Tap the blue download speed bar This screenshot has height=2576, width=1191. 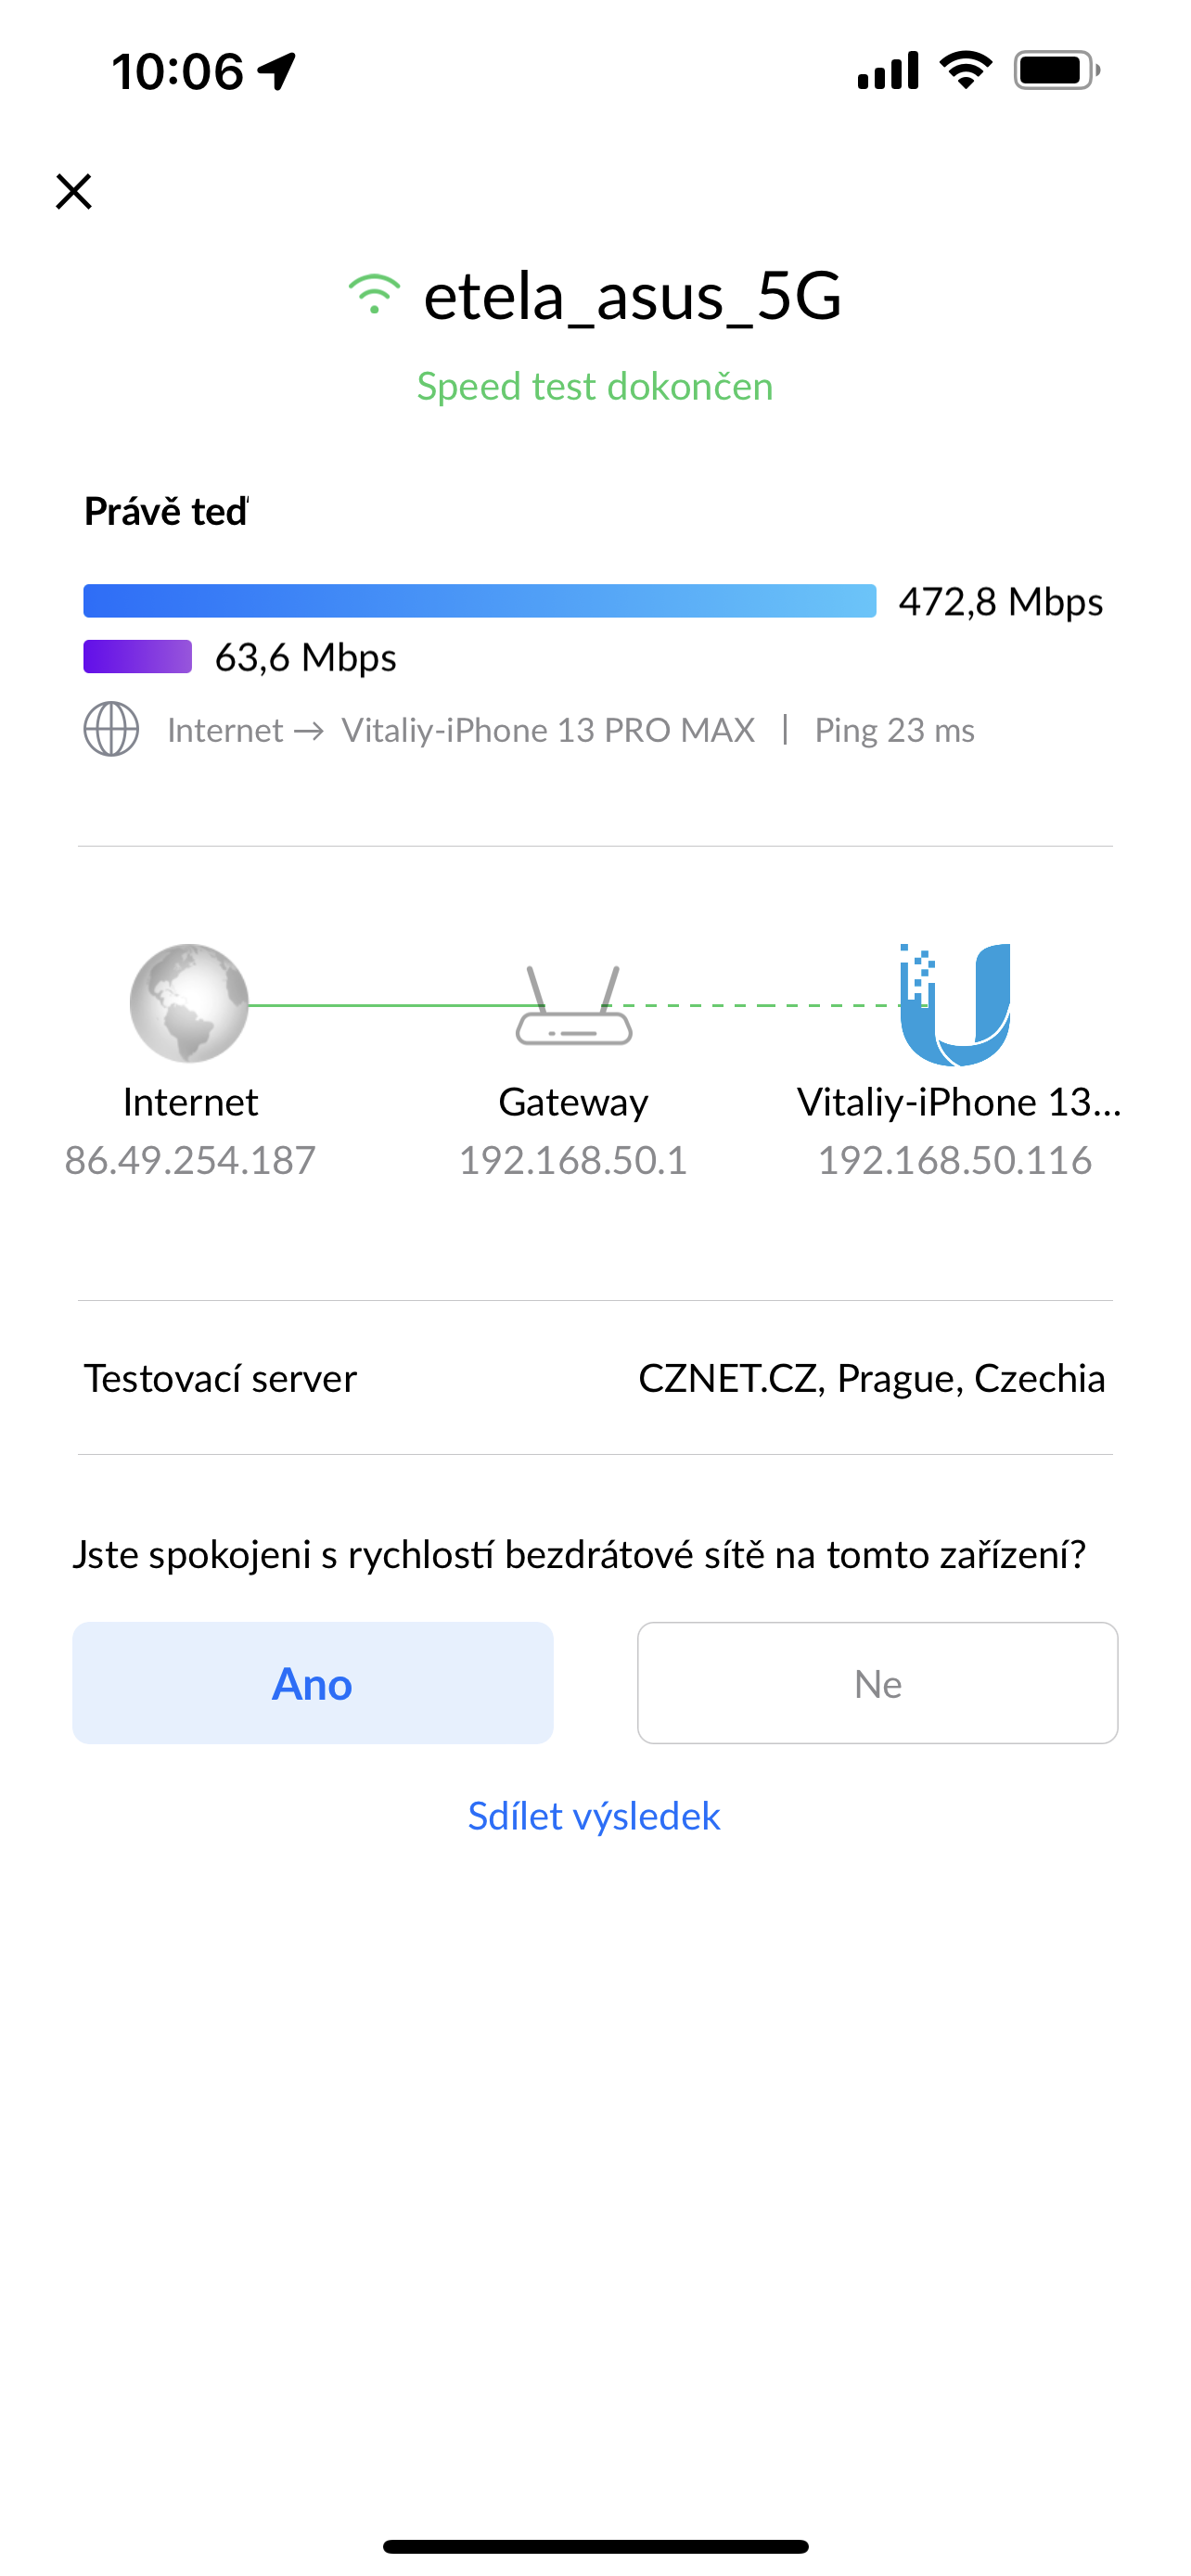tap(480, 601)
